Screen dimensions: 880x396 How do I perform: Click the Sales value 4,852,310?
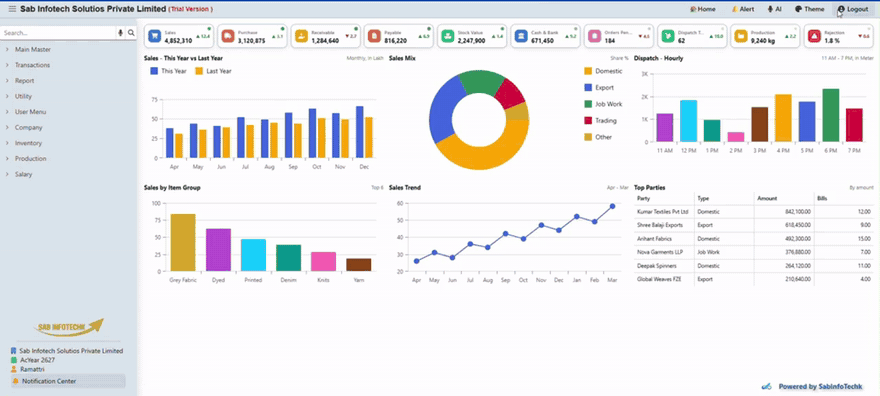click(x=178, y=41)
